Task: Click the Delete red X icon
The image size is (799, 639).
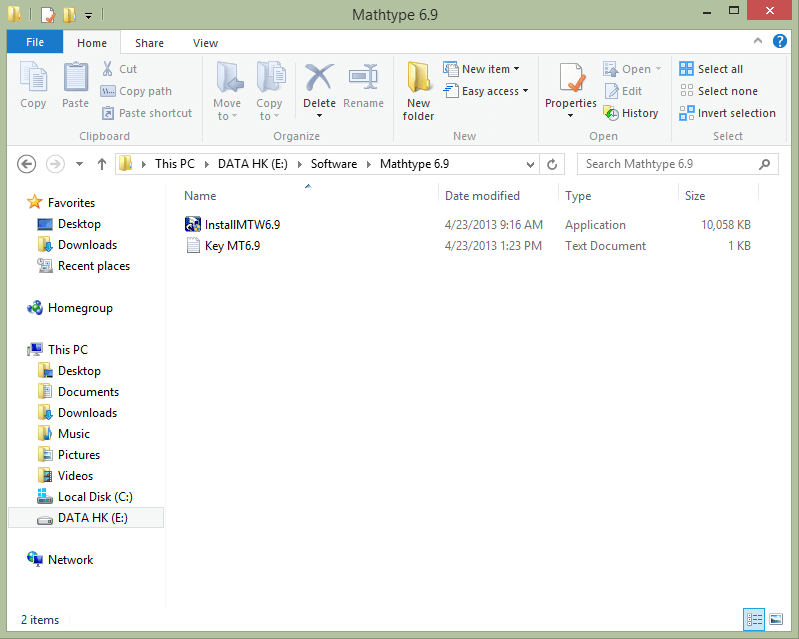Action: pyautogui.click(x=319, y=78)
